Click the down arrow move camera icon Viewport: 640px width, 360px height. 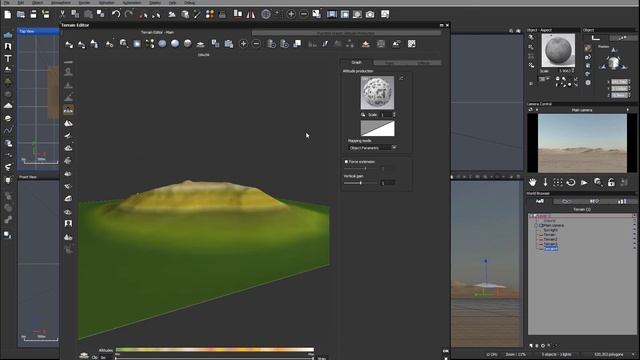click(545, 182)
